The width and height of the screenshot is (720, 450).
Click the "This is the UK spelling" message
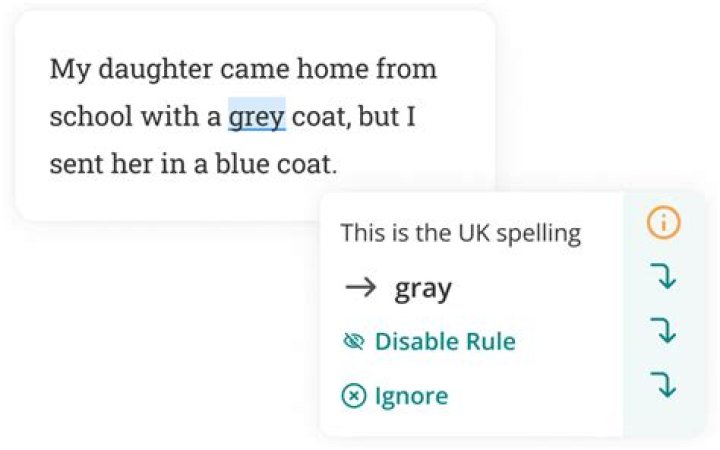coord(460,233)
